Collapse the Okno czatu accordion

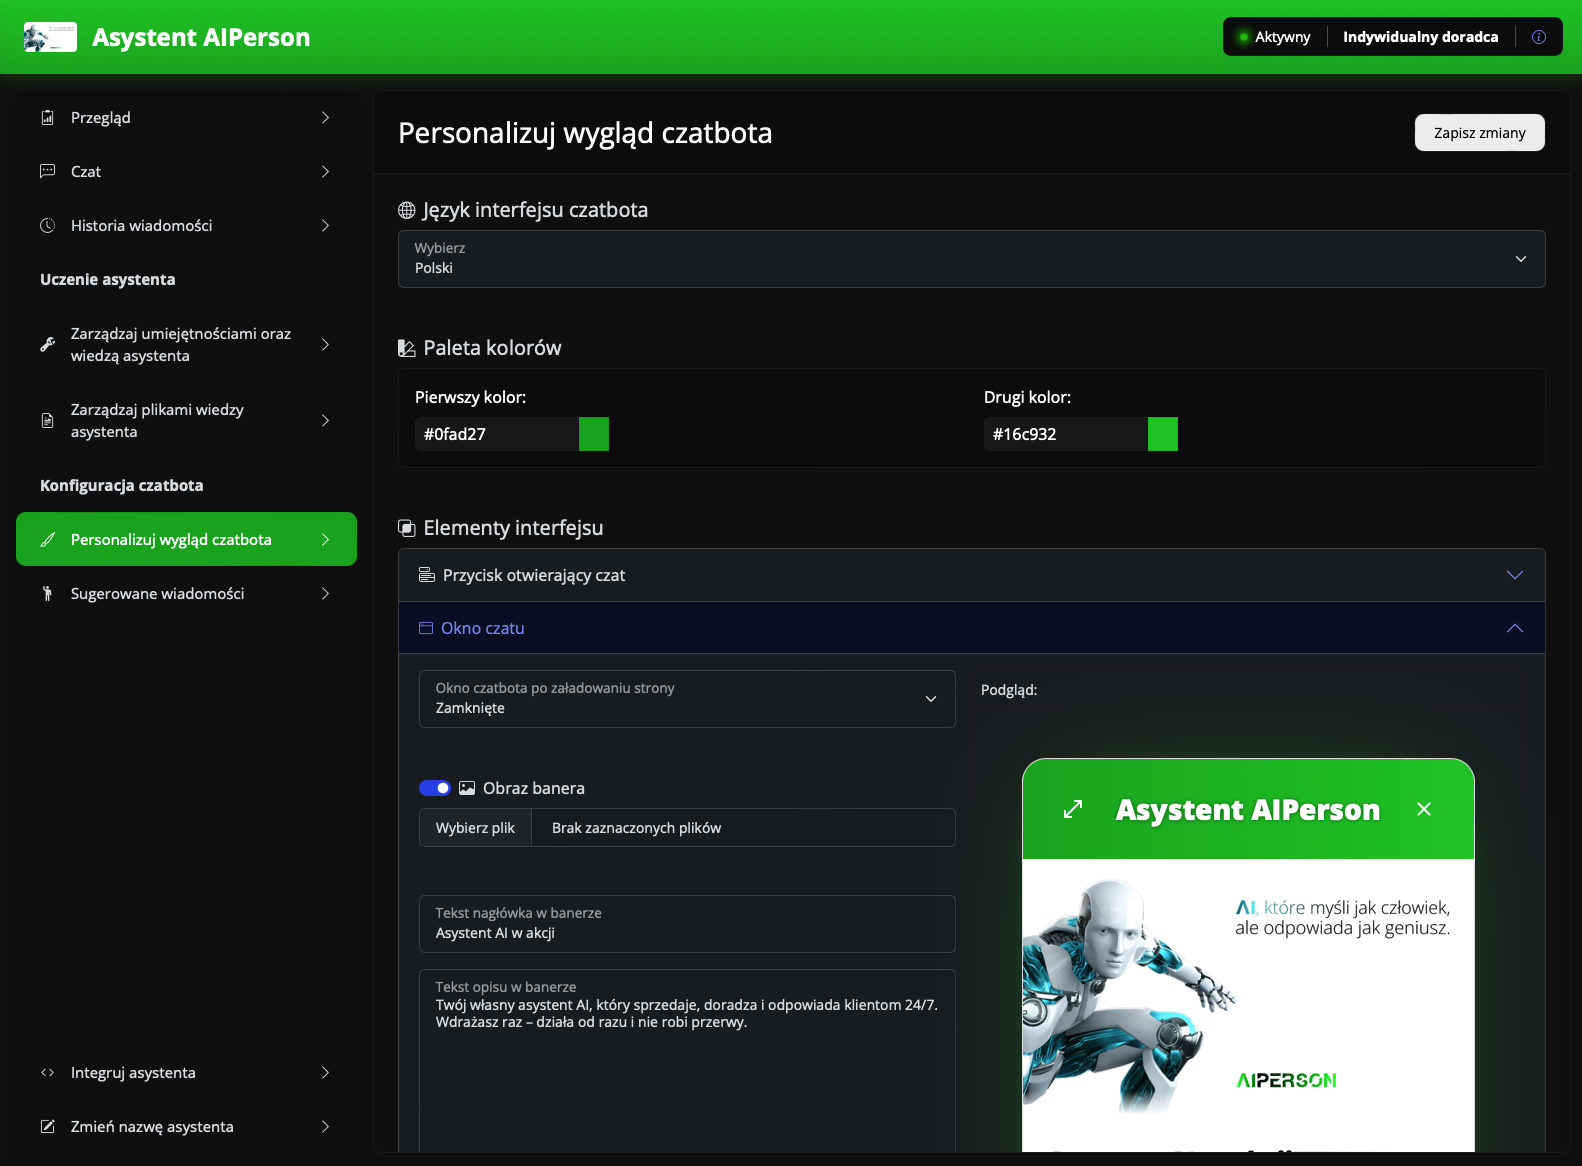click(x=972, y=628)
